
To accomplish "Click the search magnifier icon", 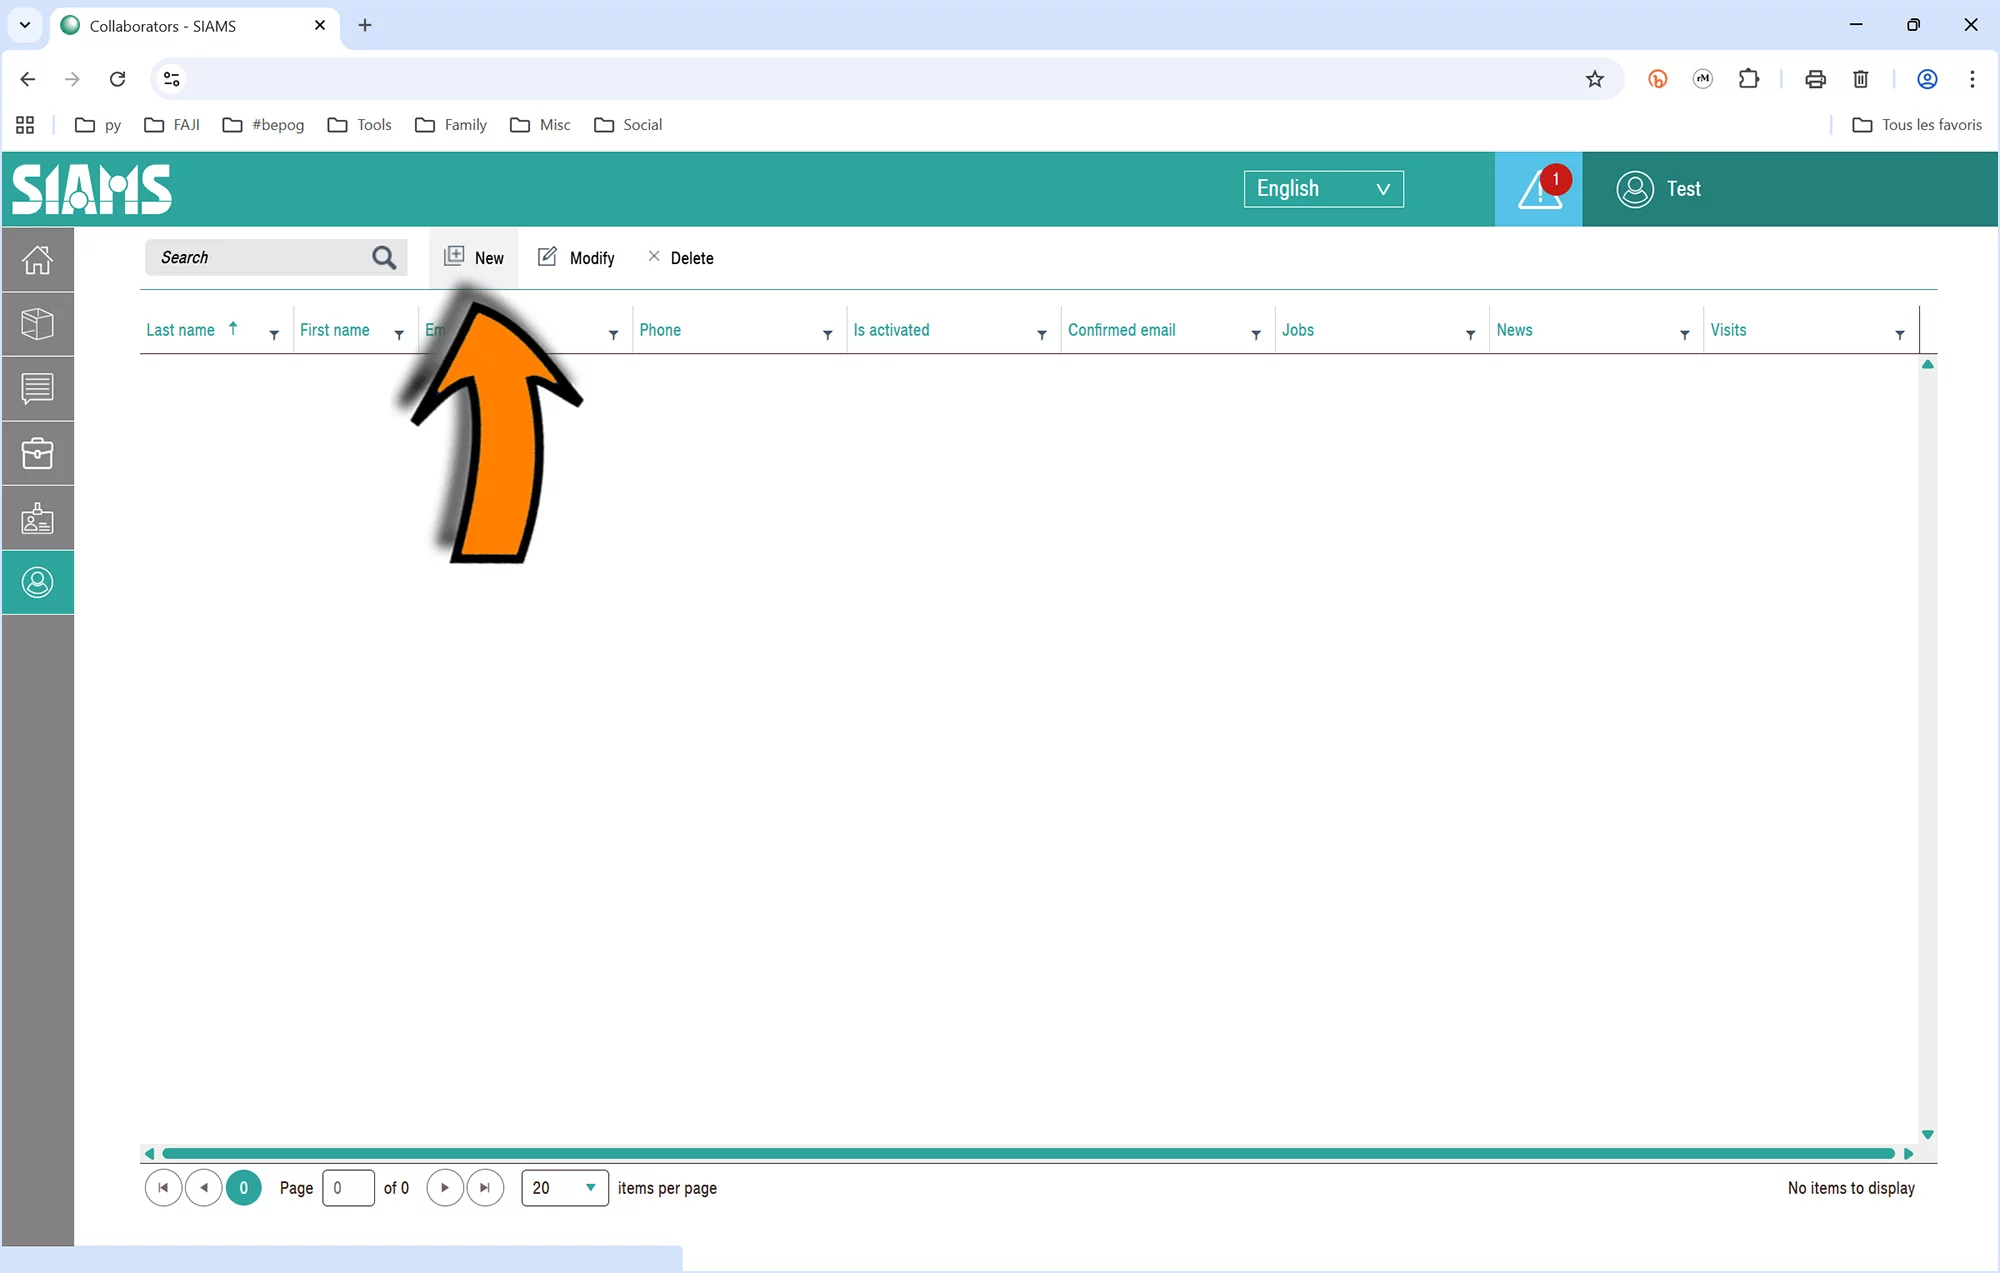I will (x=384, y=258).
